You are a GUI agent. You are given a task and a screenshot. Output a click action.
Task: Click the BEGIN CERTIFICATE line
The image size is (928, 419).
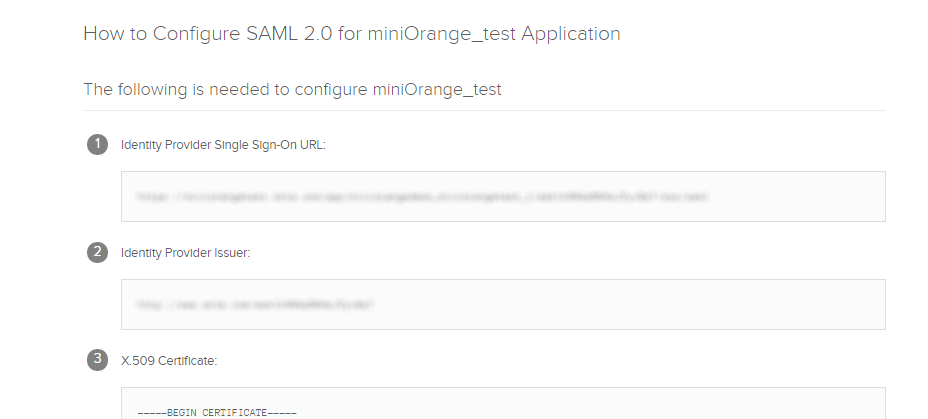[x=218, y=412]
